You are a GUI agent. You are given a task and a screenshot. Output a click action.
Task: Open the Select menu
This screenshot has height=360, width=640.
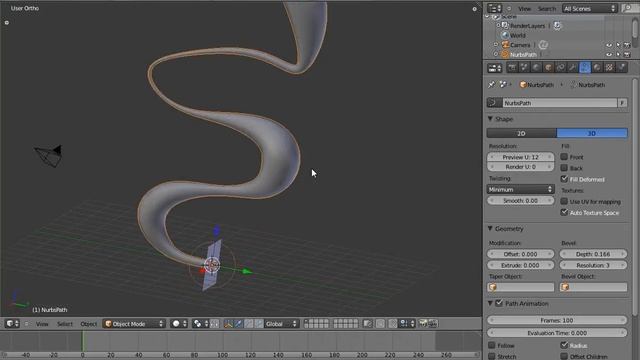point(64,324)
